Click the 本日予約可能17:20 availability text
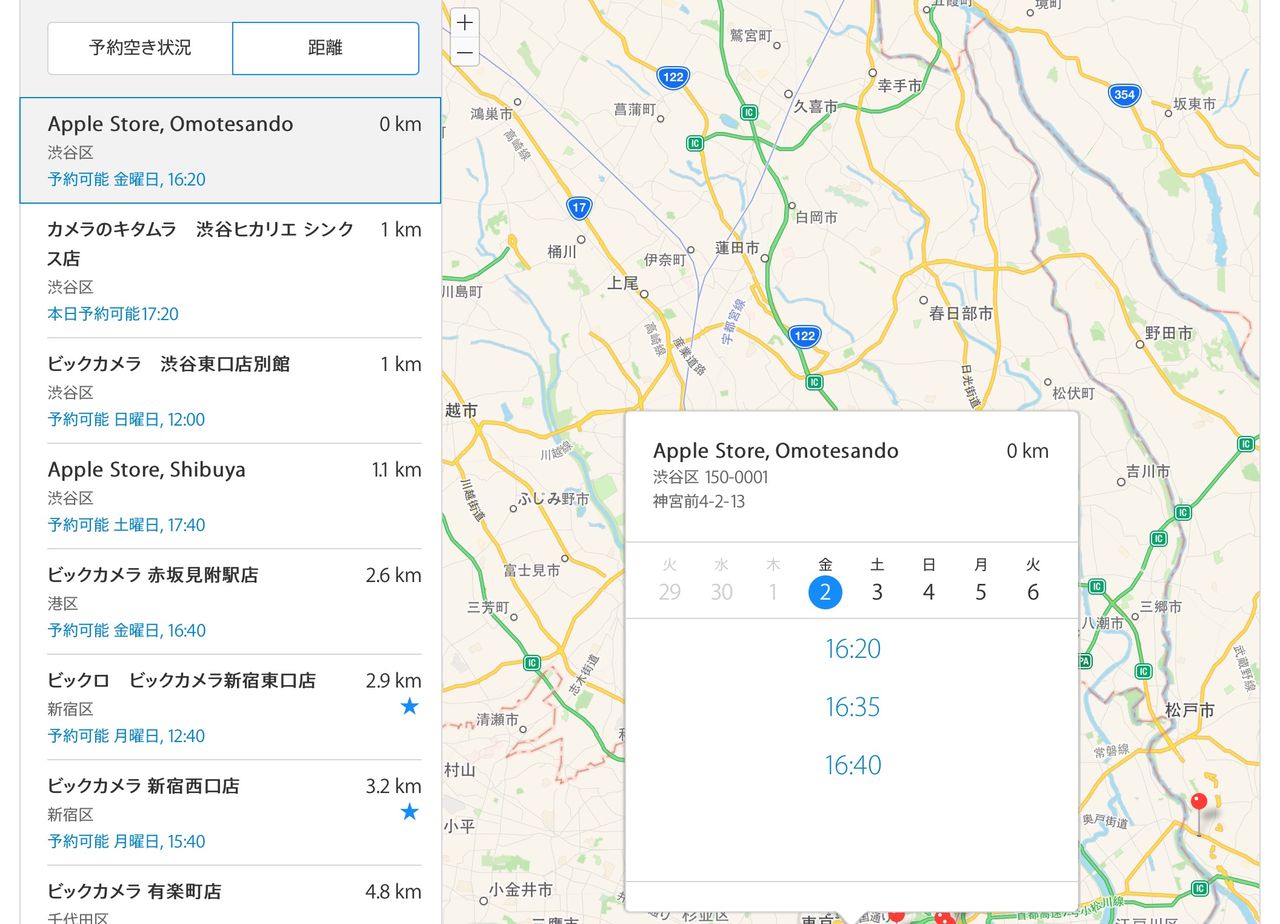This screenshot has height=924, width=1280. [x=113, y=314]
